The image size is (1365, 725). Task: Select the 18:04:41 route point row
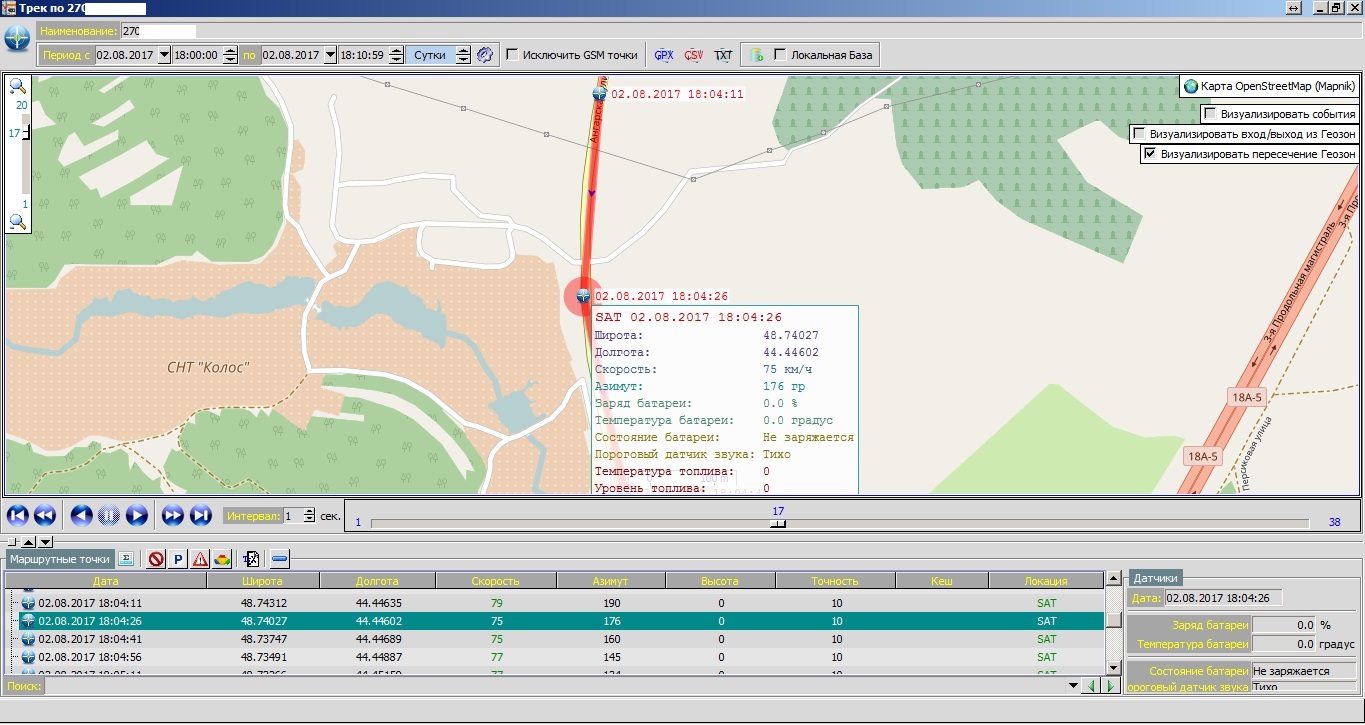[x=90, y=639]
